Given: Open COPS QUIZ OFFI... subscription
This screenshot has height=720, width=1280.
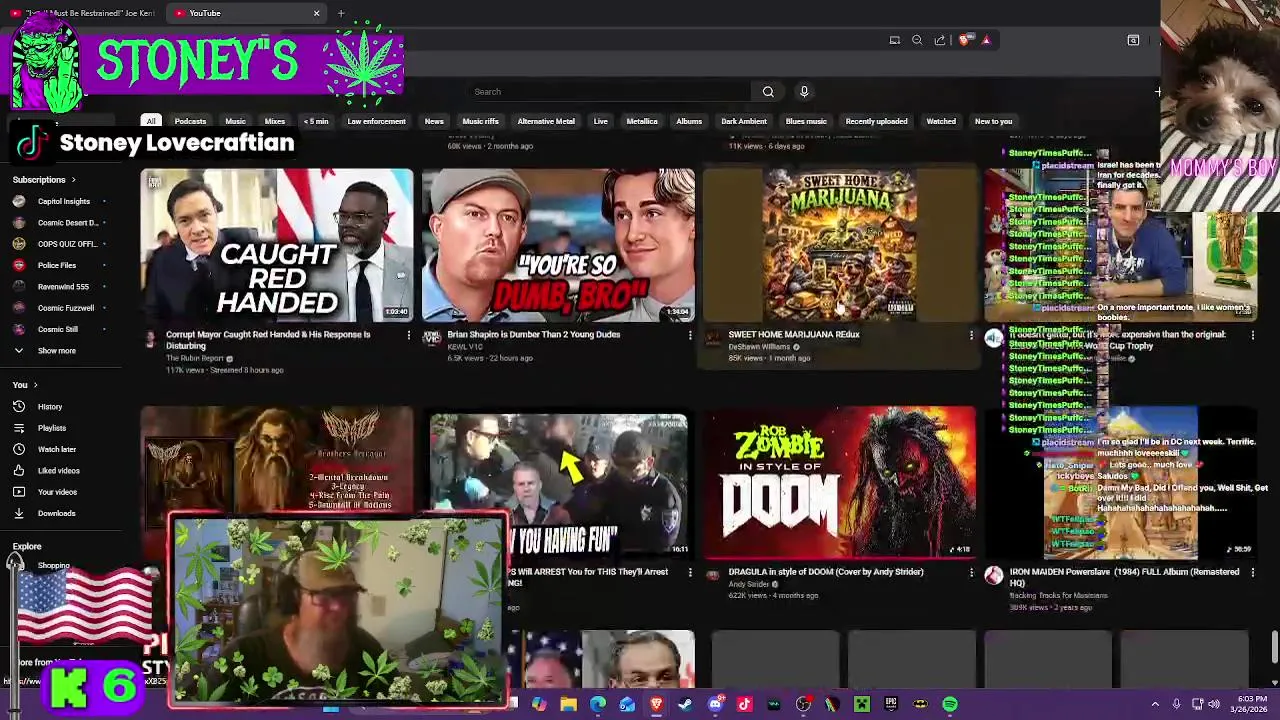Looking at the screenshot, I should pyautogui.click(x=67, y=244).
